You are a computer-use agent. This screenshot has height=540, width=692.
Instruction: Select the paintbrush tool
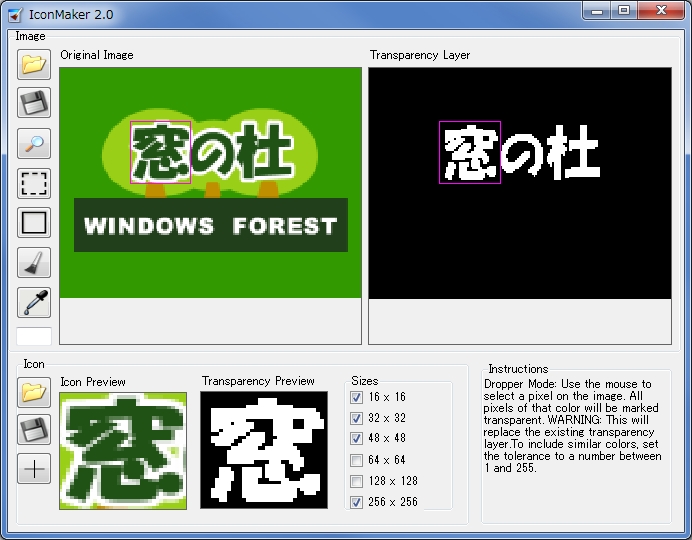click(x=34, y=262)
